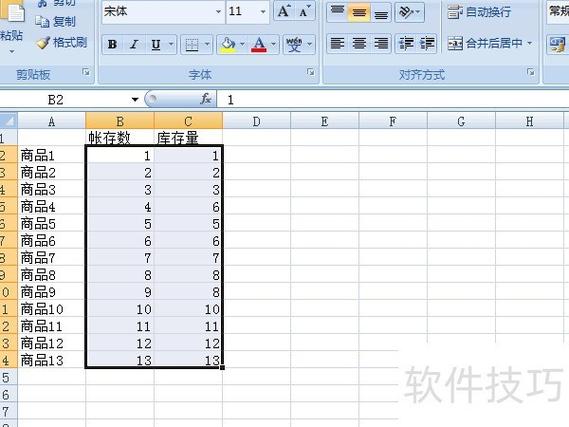Select column A header
Image resolution: width=569 pixels, height=427 pixels.
coord(52,121)
